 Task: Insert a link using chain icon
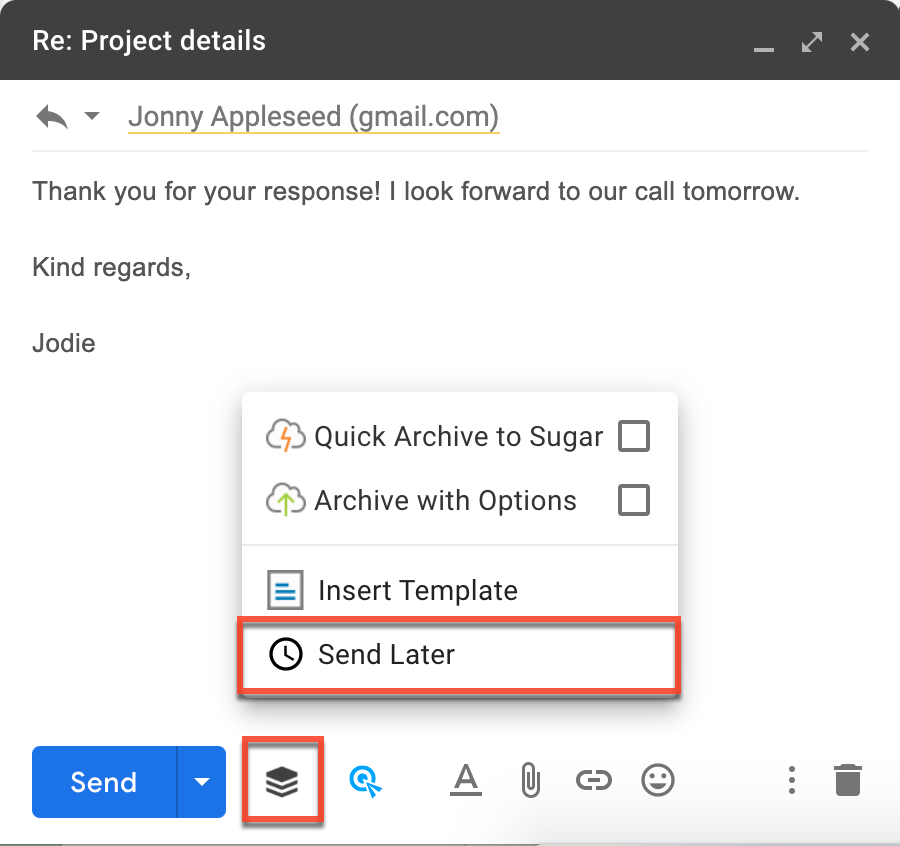coord(594,780)
